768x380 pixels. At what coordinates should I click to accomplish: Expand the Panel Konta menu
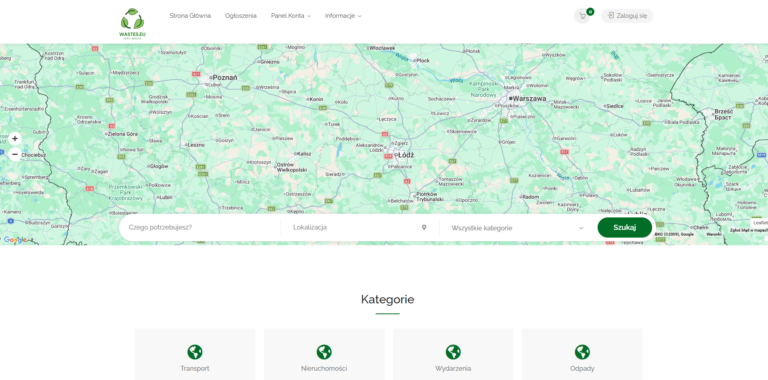290,16
